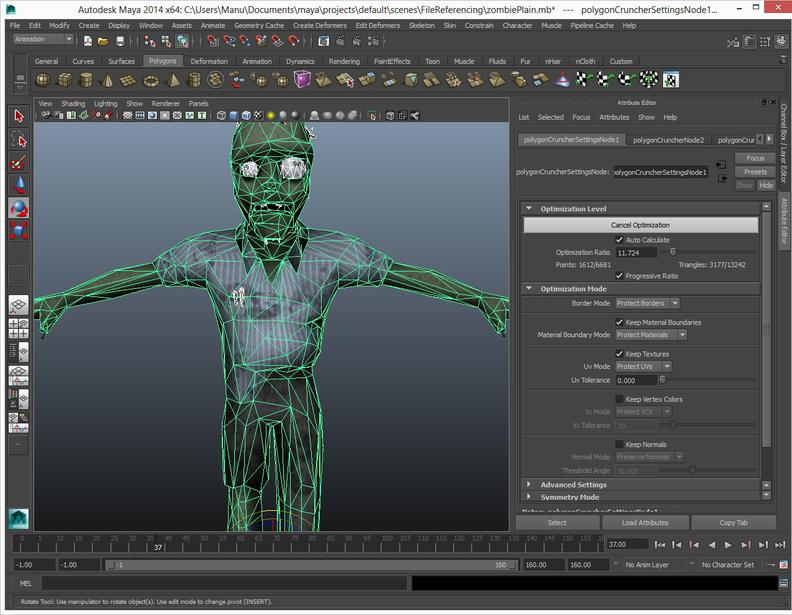
Task: Create a polygon cube from the shelf
Action: (x=65, y=80)
